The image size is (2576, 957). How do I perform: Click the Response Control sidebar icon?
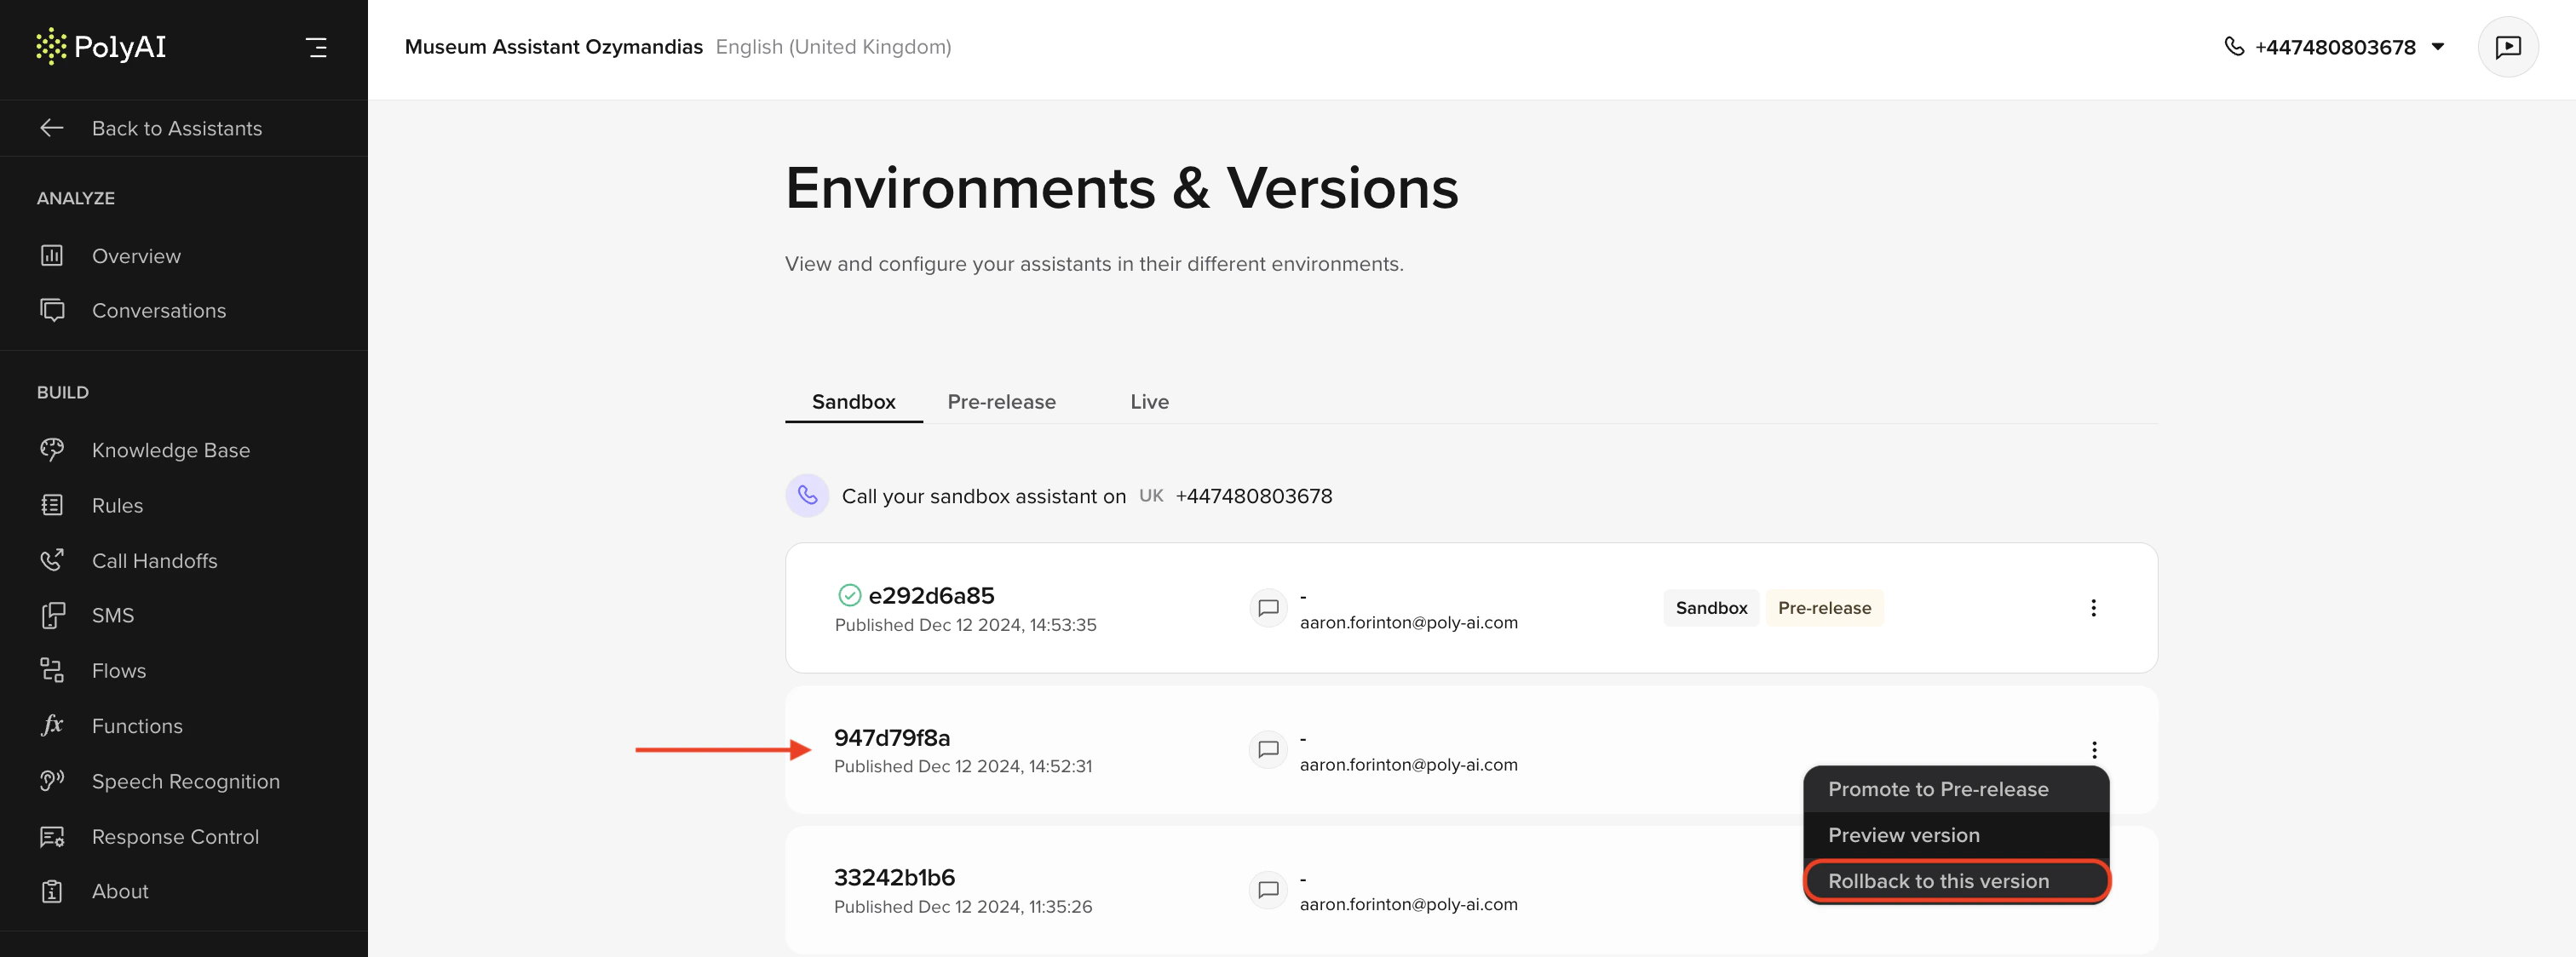(x=52, y=836)
